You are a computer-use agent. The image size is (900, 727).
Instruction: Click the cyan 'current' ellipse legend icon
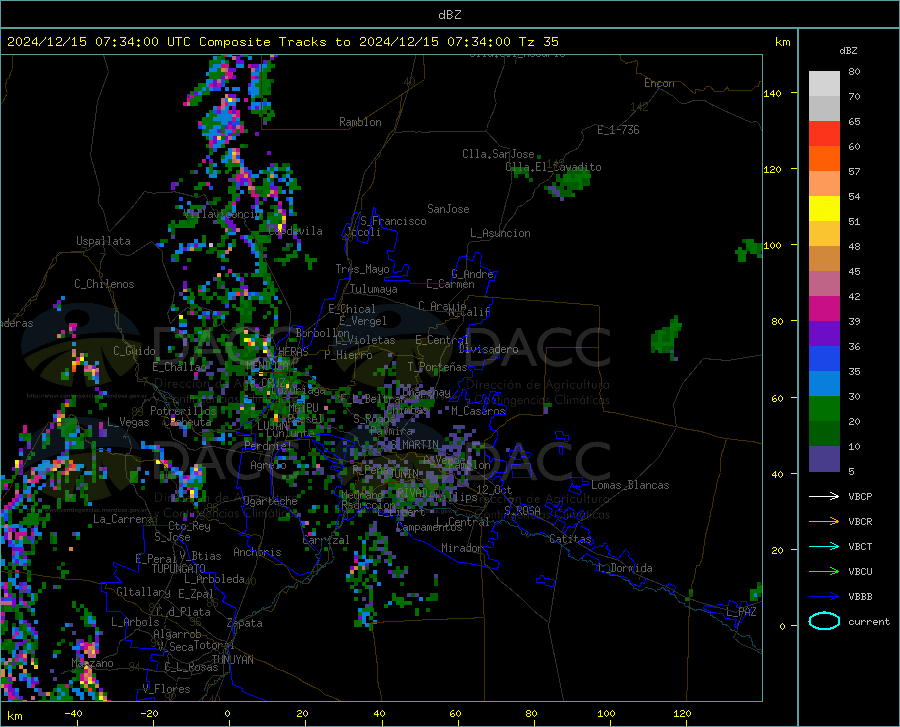coord(824,621)
